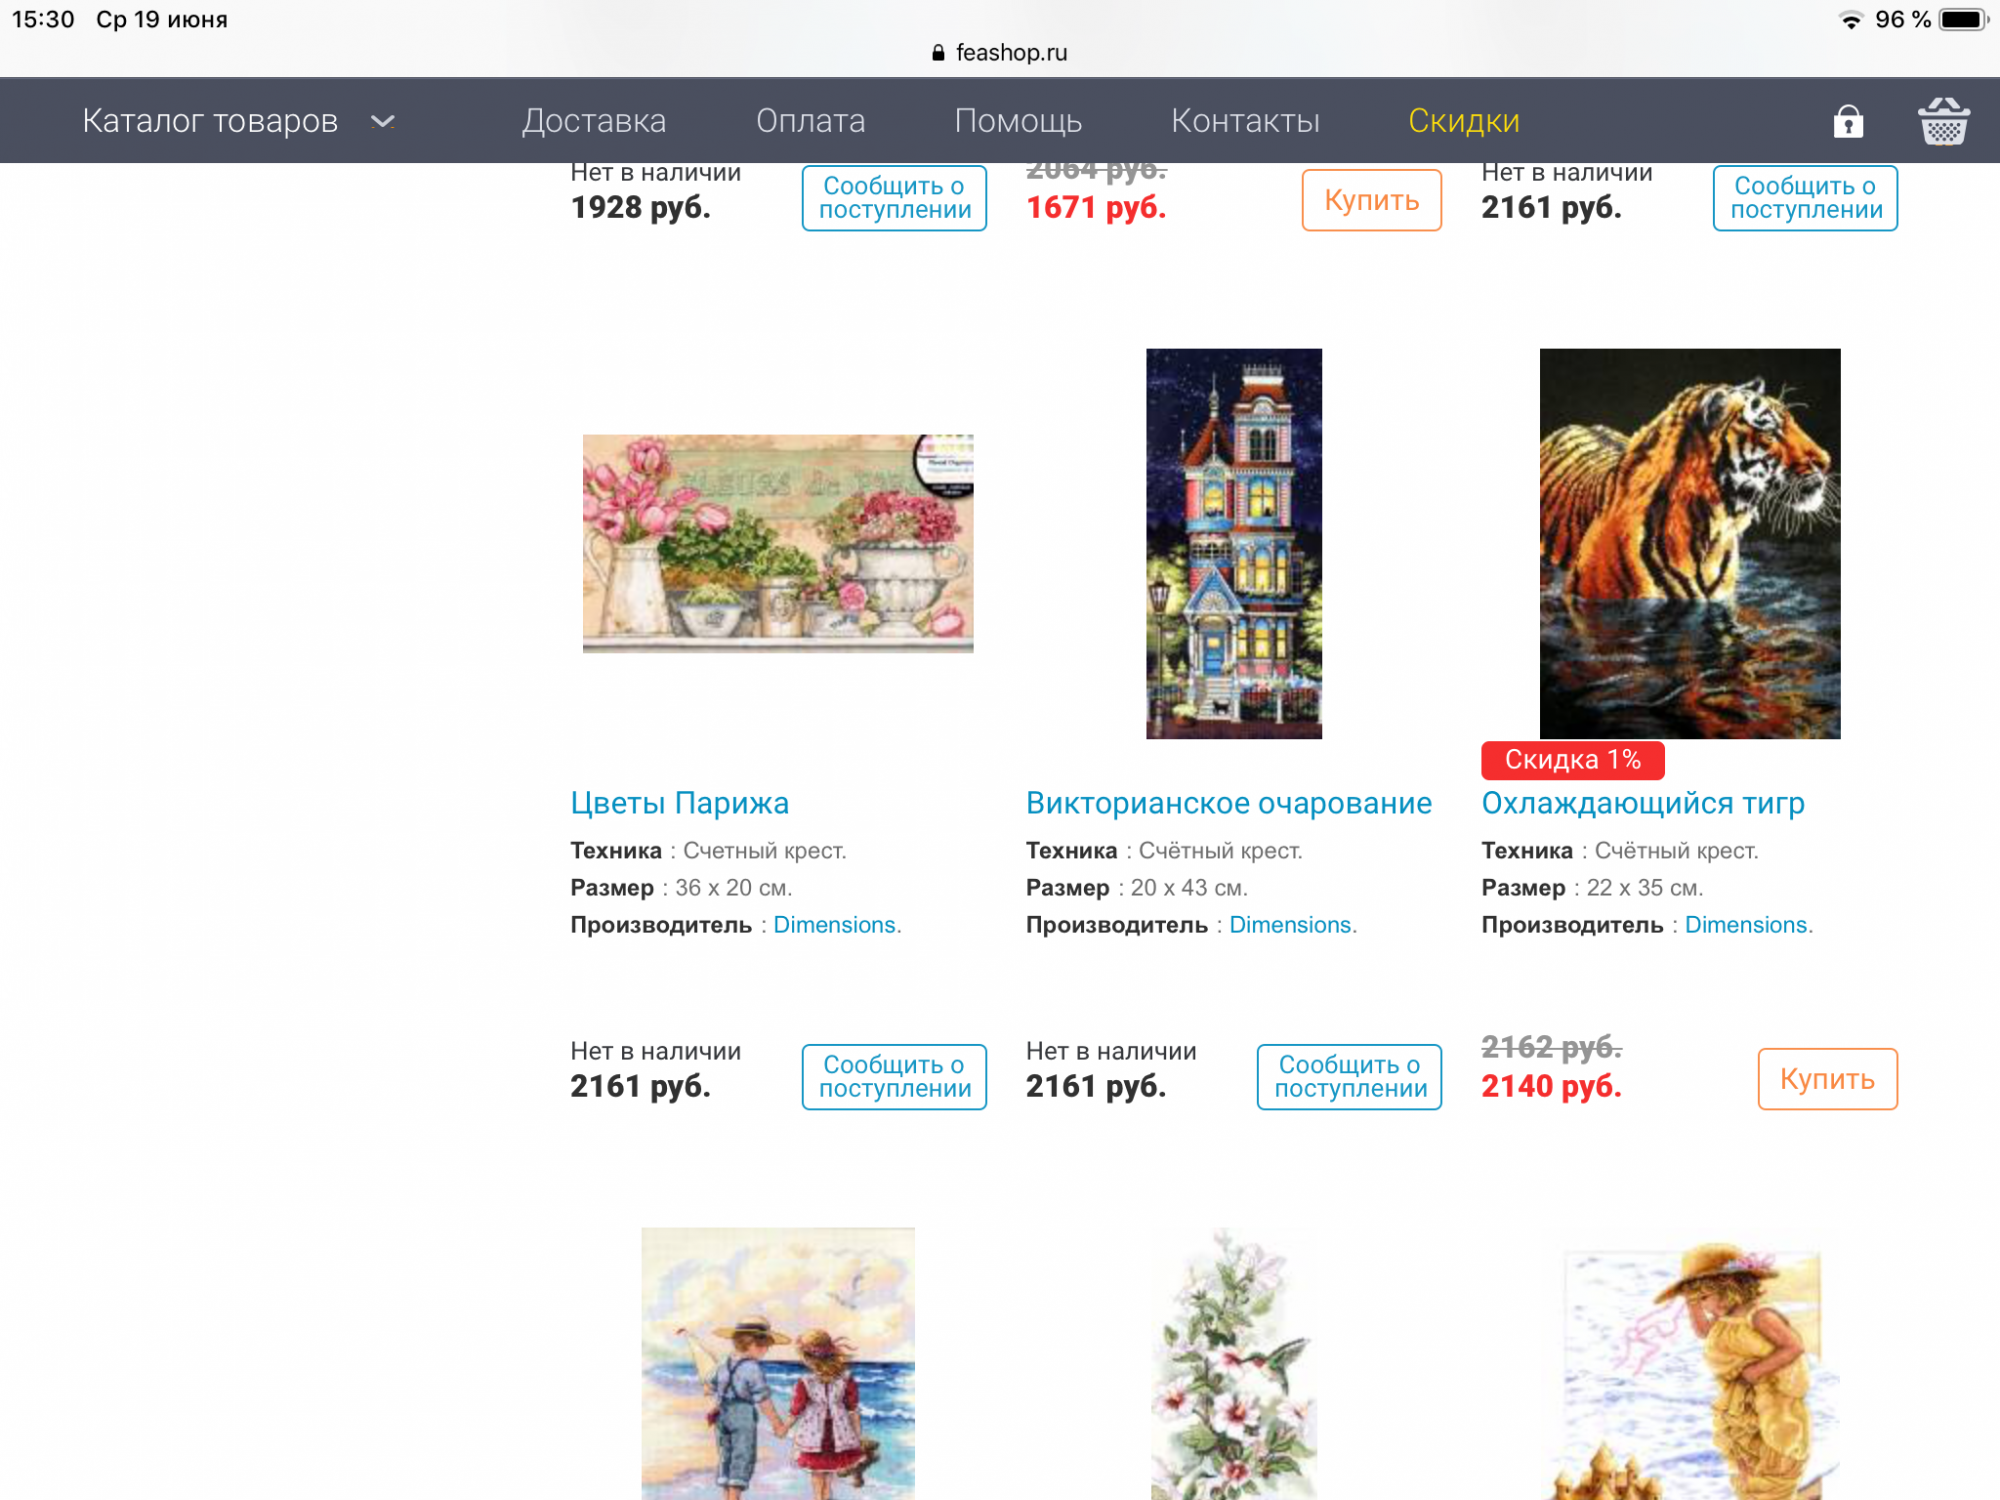
Task: Open the shopping basket icon
Action: [x=1943, y=121]
